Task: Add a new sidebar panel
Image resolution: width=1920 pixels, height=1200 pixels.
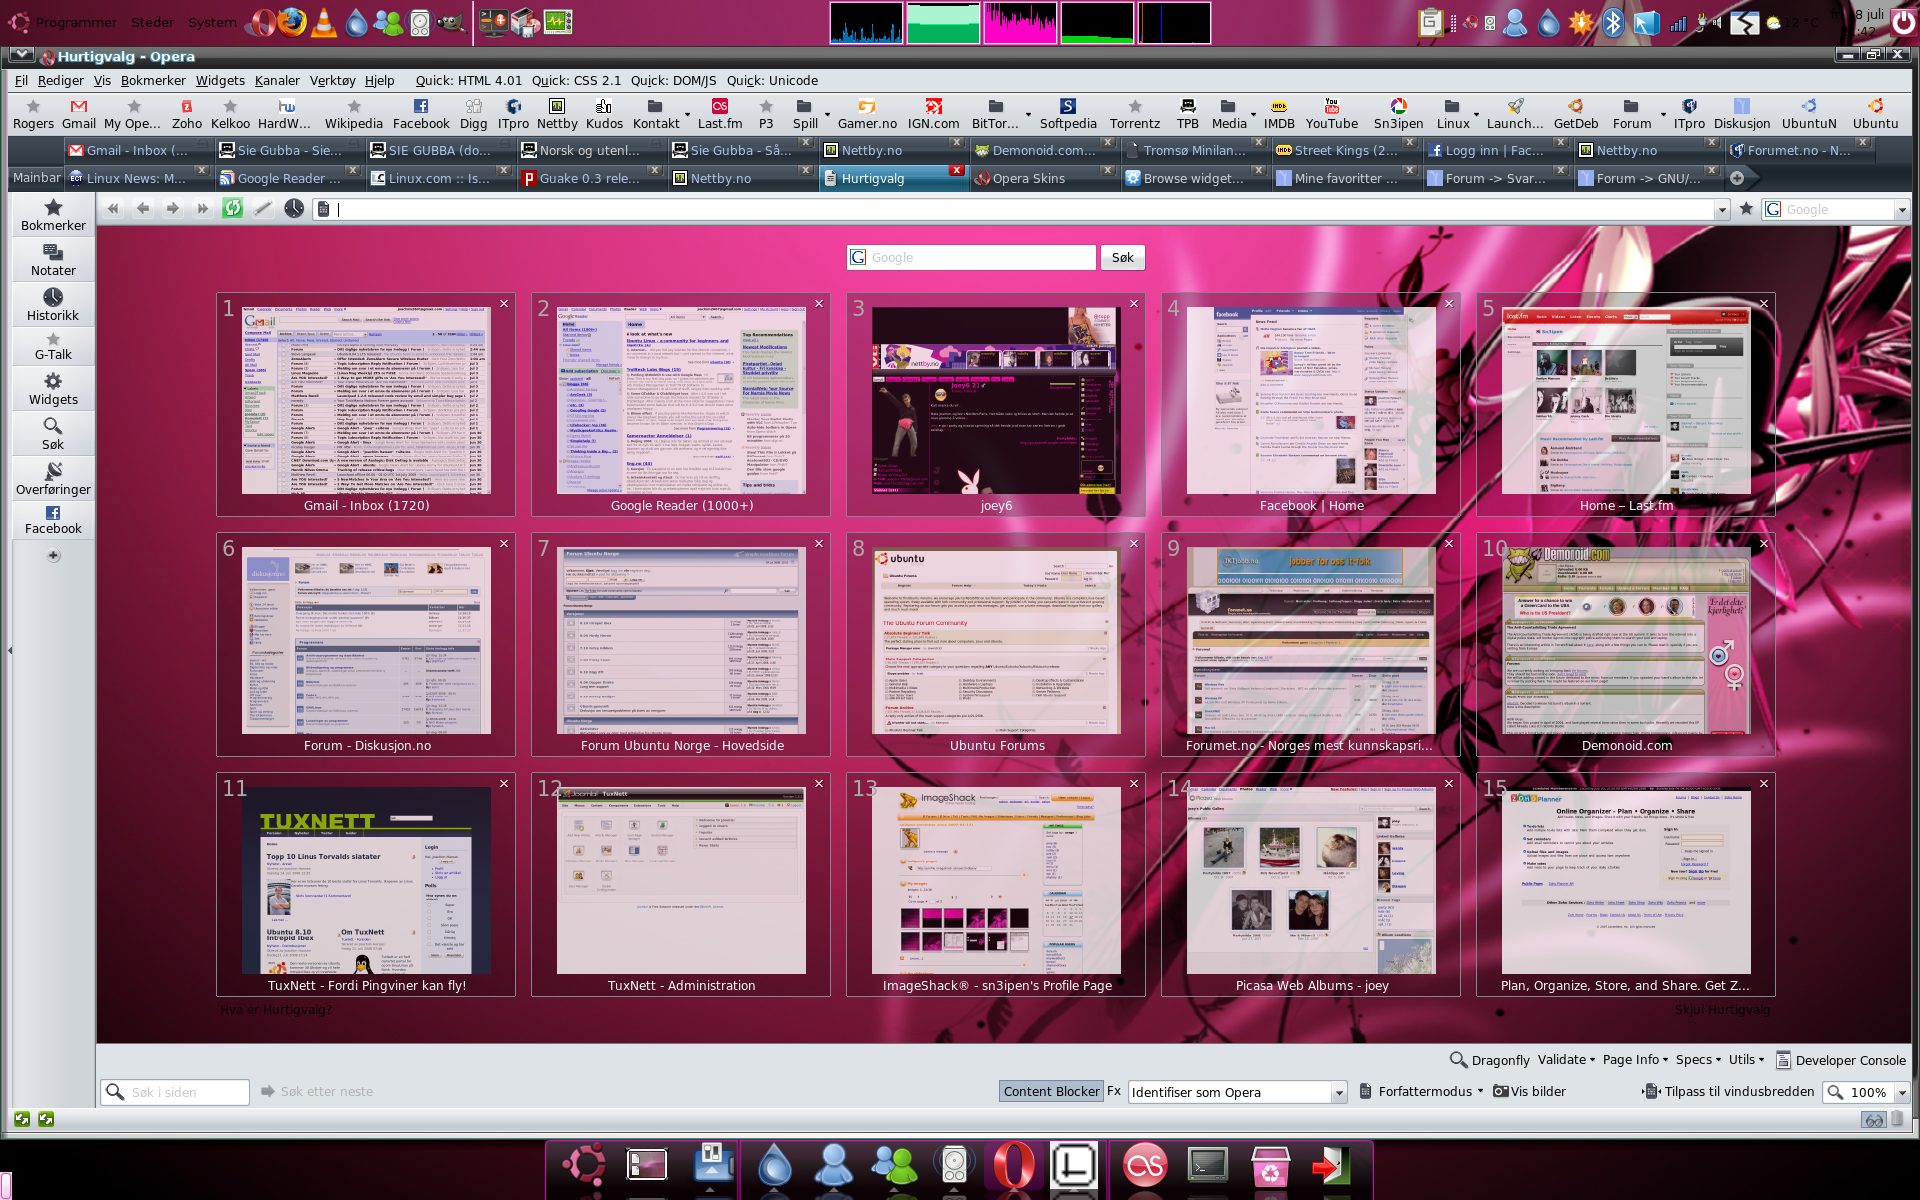Action: click(x=54, y=555)
